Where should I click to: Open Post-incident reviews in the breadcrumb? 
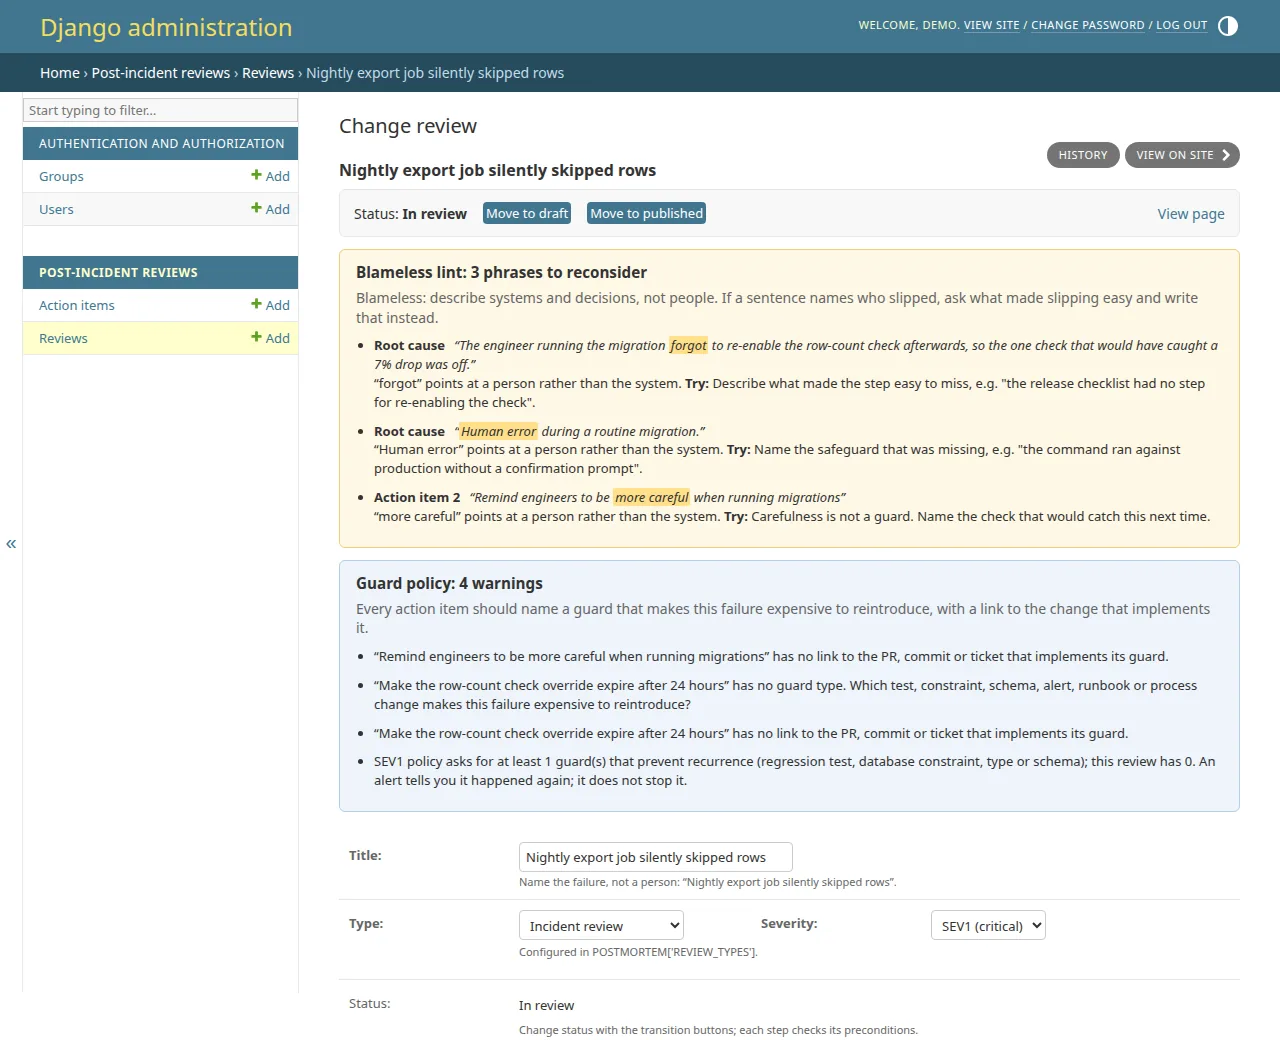(x=161, y=73)
